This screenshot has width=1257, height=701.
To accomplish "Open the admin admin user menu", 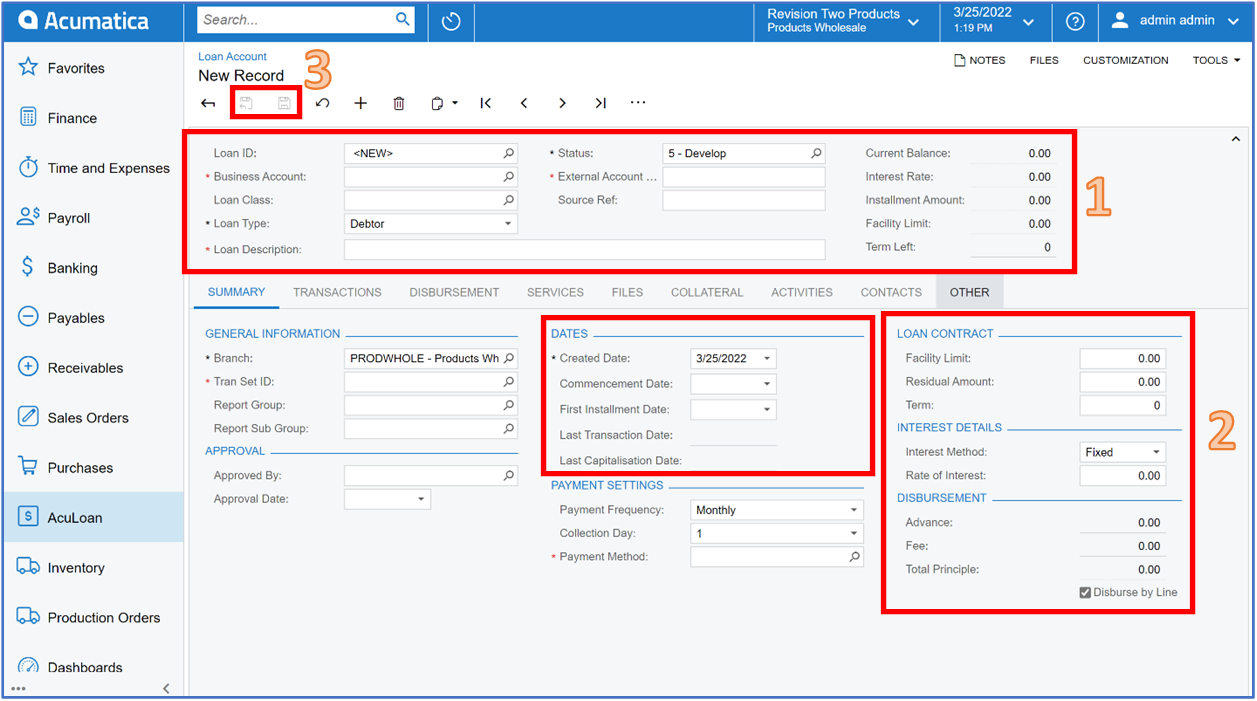I will coord(1175,21).
